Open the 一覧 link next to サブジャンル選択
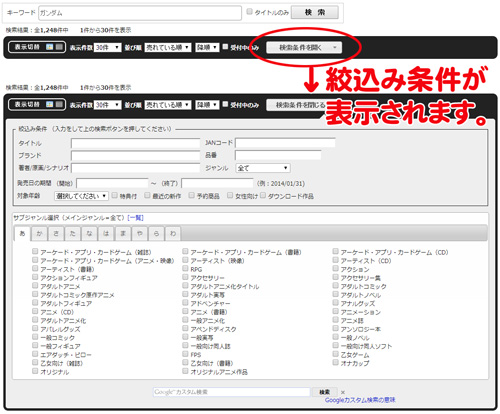This screenshot has width=500, height=414. [x=135, y=218]
